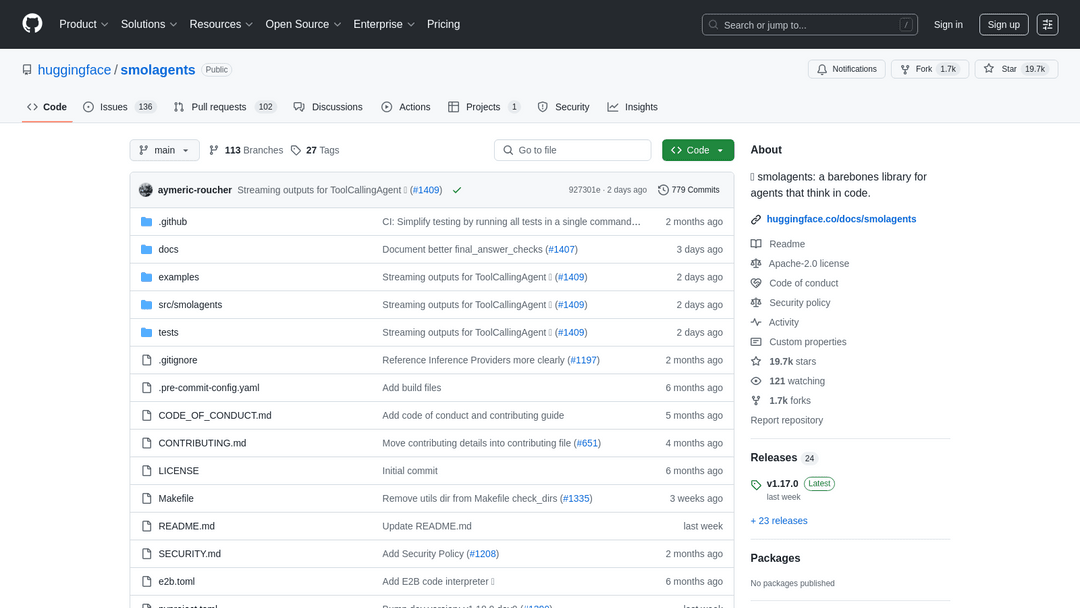1080x608 pixels.
Task: Click the heart icon beside Code of conduct
Action: pos(756,283)
